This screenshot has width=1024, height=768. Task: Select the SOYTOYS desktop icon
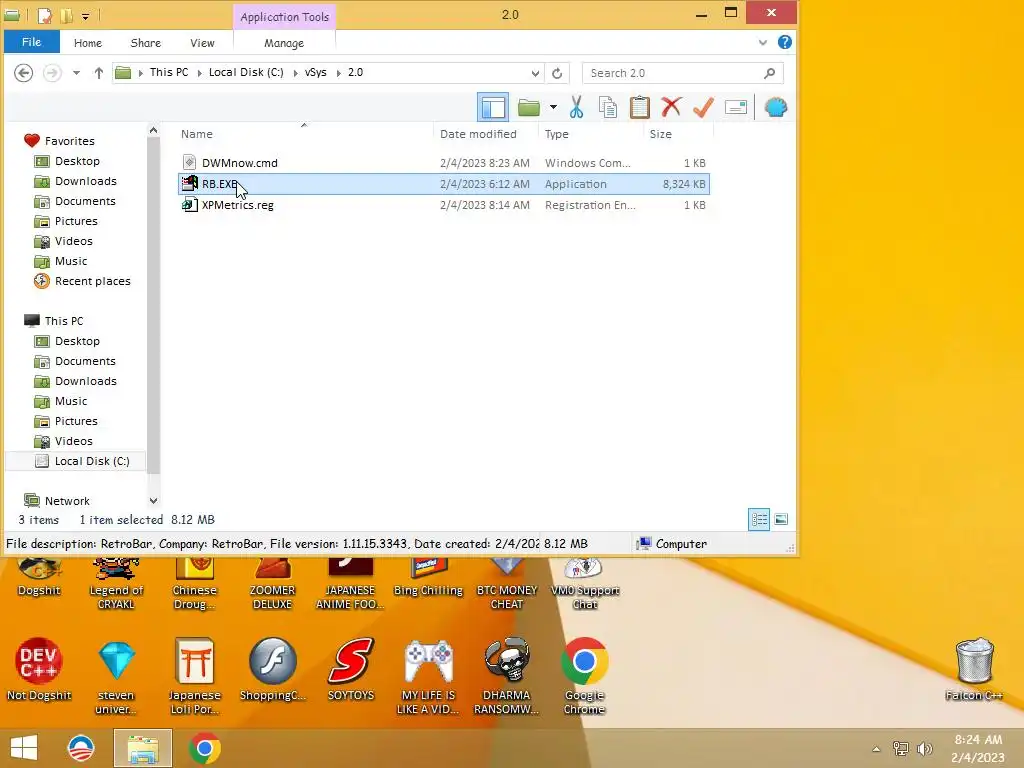(351, 669)
